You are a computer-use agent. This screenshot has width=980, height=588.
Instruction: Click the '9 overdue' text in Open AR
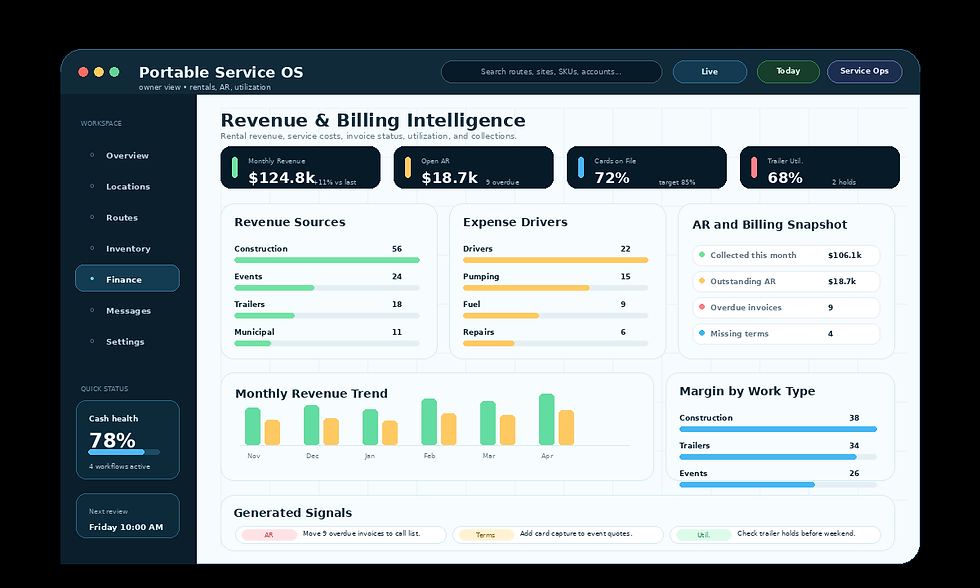[502, 182]
